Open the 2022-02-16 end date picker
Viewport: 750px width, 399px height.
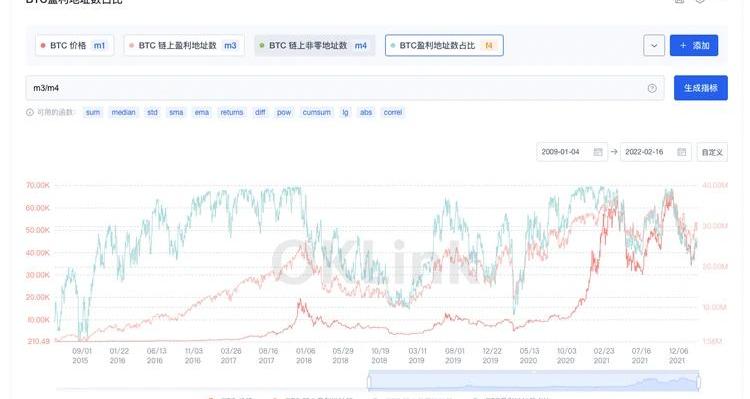click(655, 152)
